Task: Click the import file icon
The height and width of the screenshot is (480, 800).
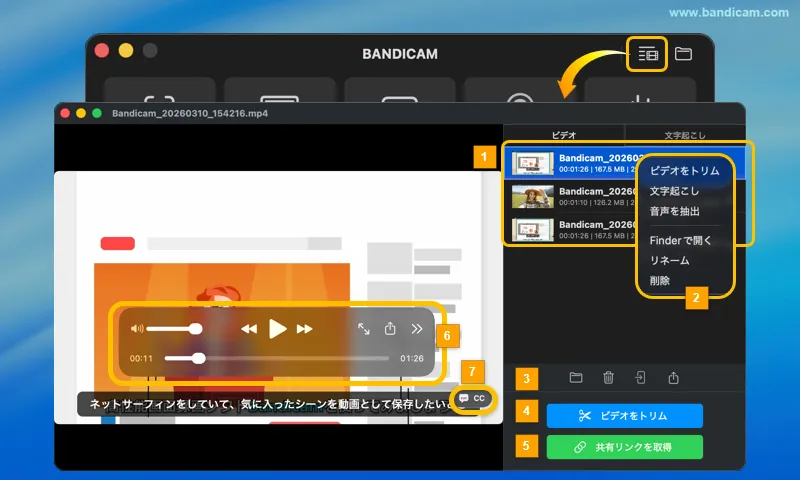Action: tap(640, 377)
